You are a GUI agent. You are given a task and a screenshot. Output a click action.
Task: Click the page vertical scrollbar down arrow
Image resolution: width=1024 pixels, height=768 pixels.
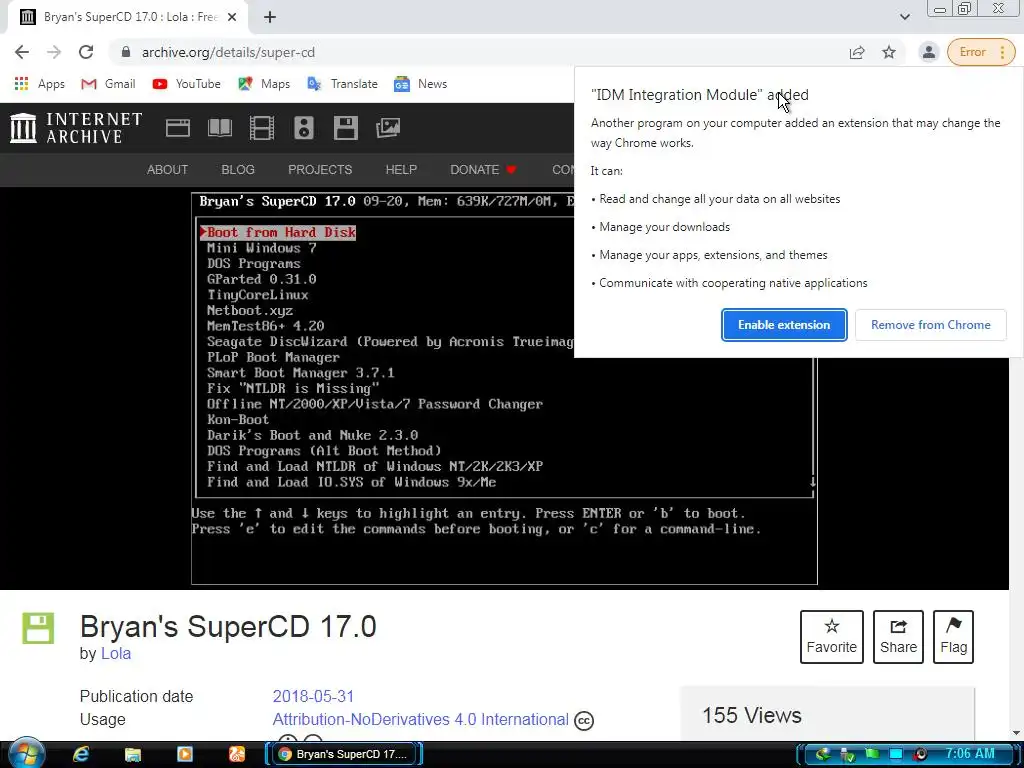pyautogui.click(x=1016, y=733)
